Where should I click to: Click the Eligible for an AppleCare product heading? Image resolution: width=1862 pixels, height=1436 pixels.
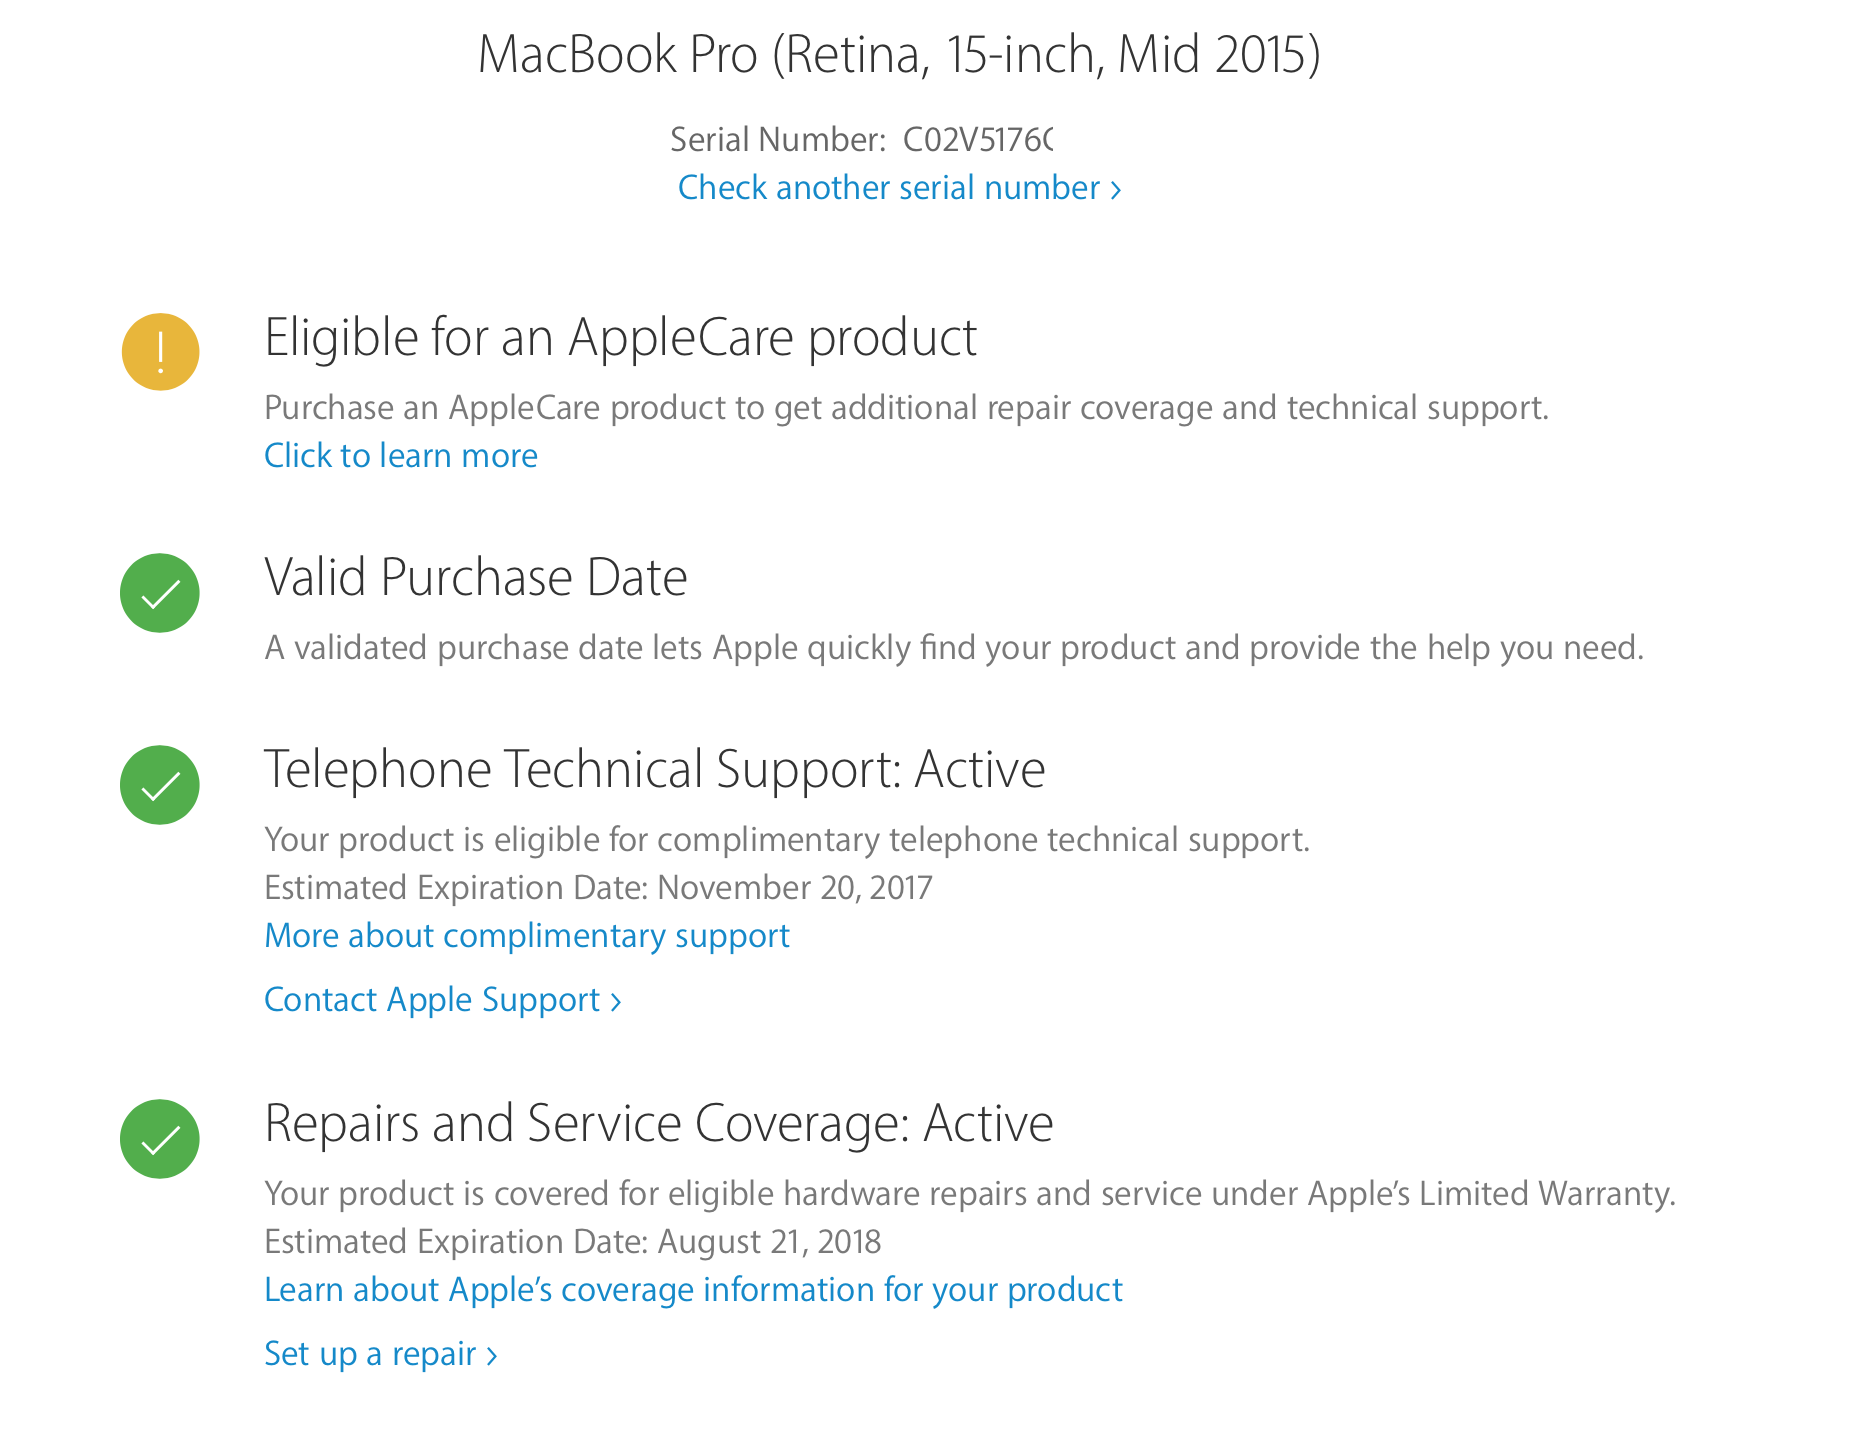pyautogui.click(x=620, y=338)
